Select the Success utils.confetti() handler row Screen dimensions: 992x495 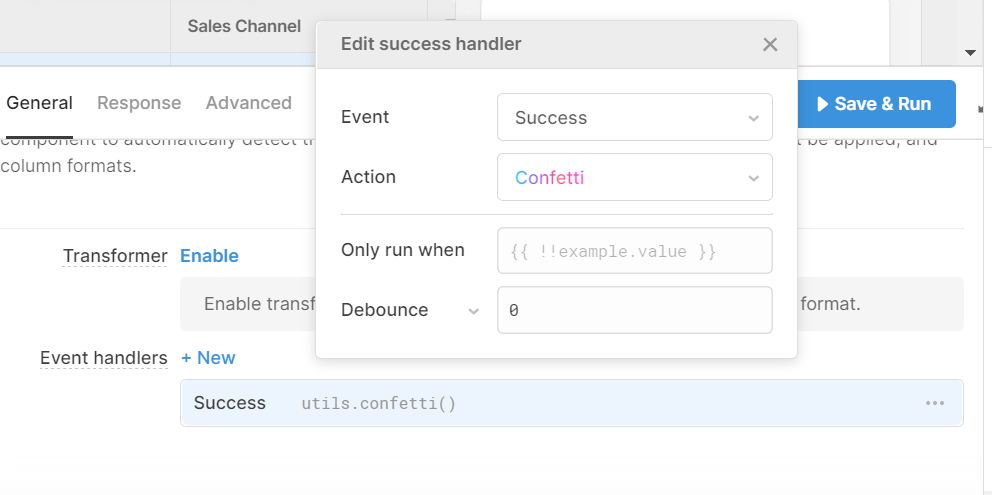pos(560,403)
